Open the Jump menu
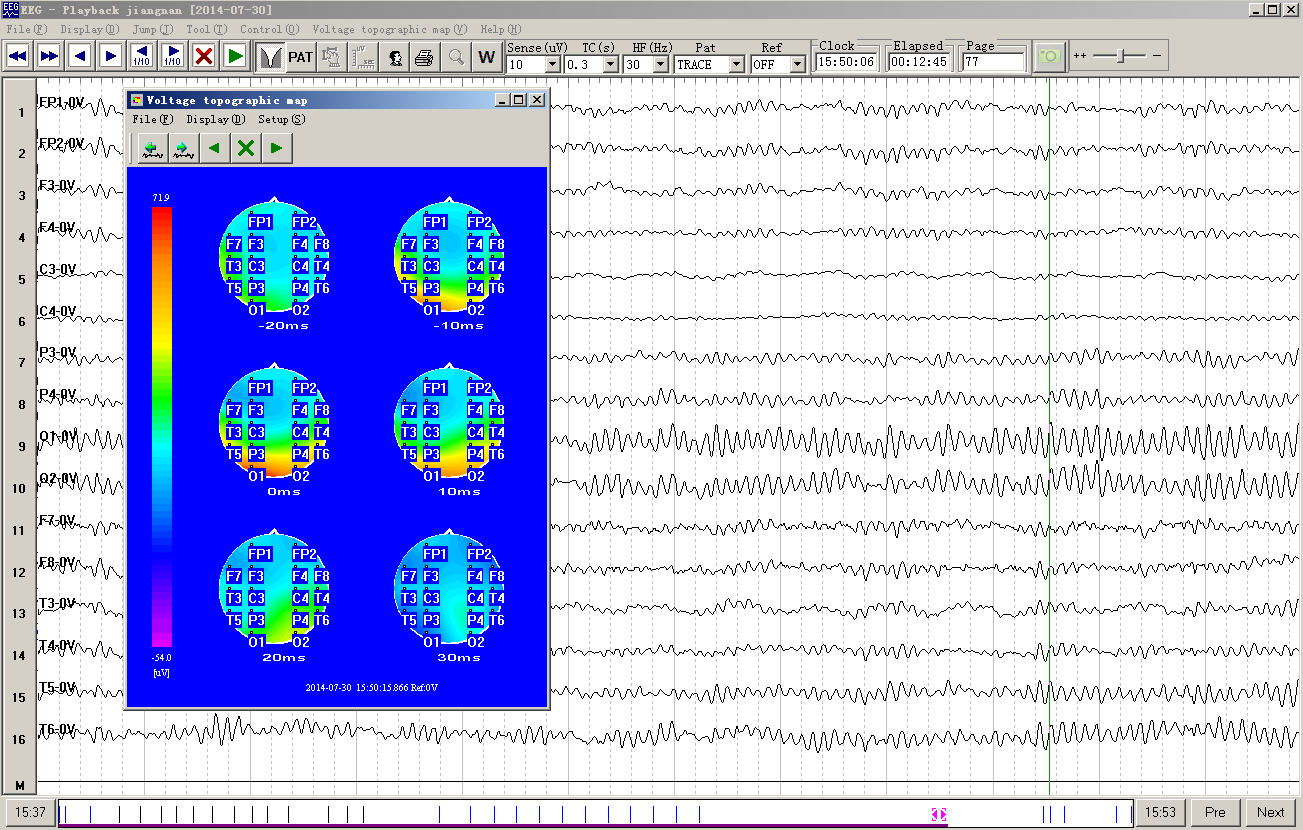 152,30
